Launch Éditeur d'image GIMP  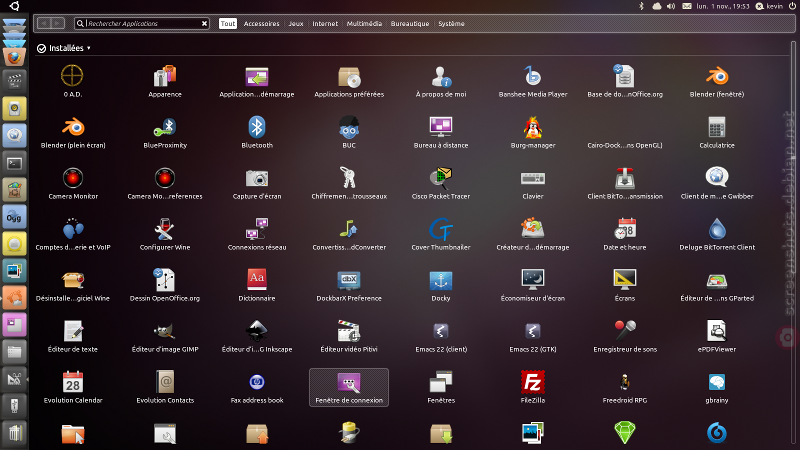pos(165,331)
